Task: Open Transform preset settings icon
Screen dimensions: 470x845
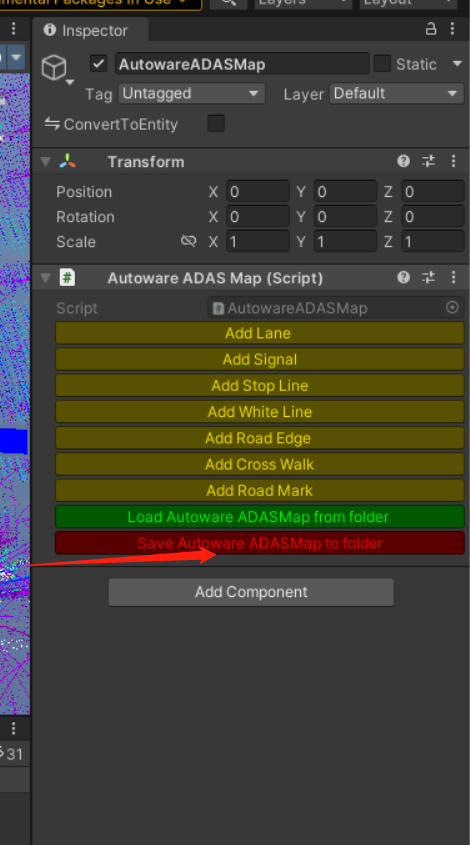Action: pos(428,161)
